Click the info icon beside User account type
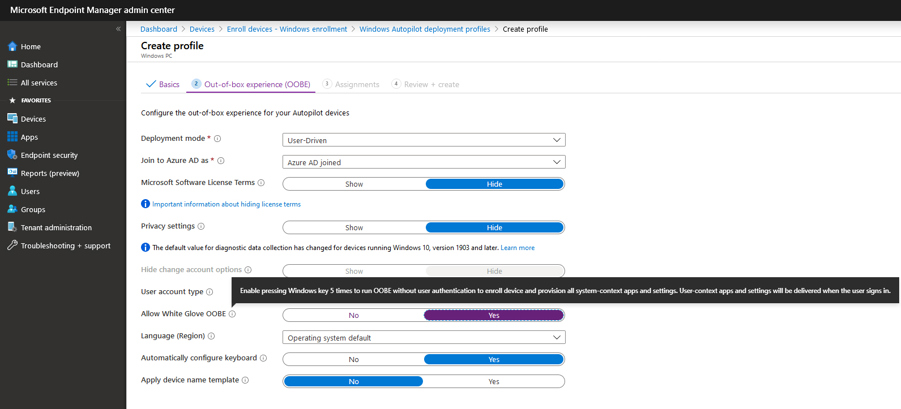 (x=210, y=292)
